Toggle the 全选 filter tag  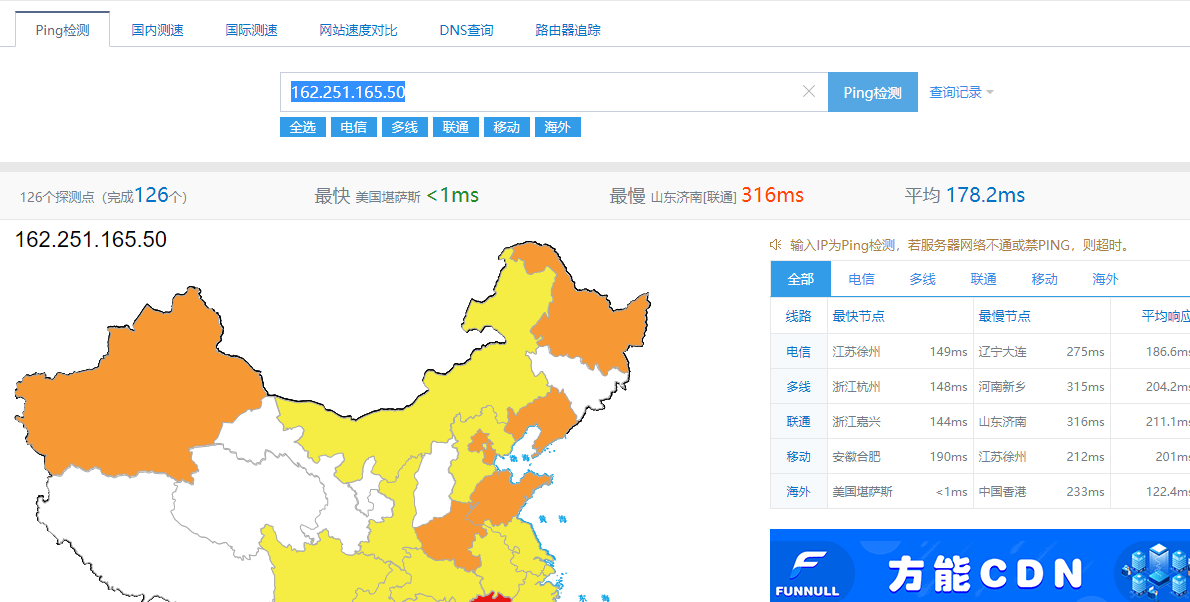tap(302, 127)
